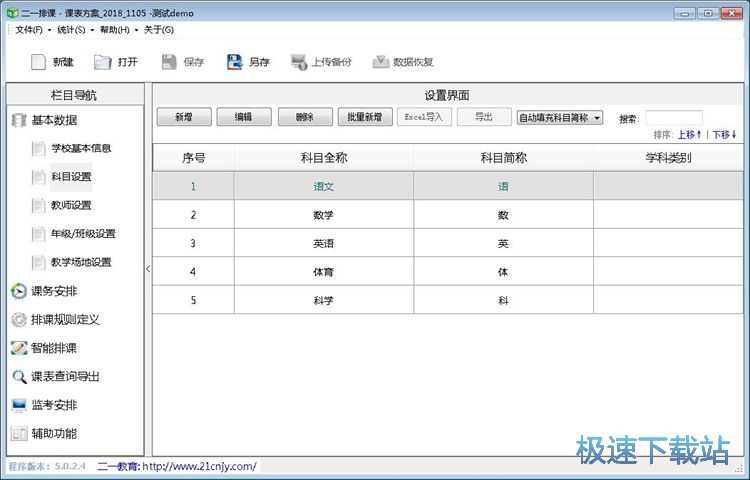
Task: Click the 编辑 button
Action: tap(244, 117)
